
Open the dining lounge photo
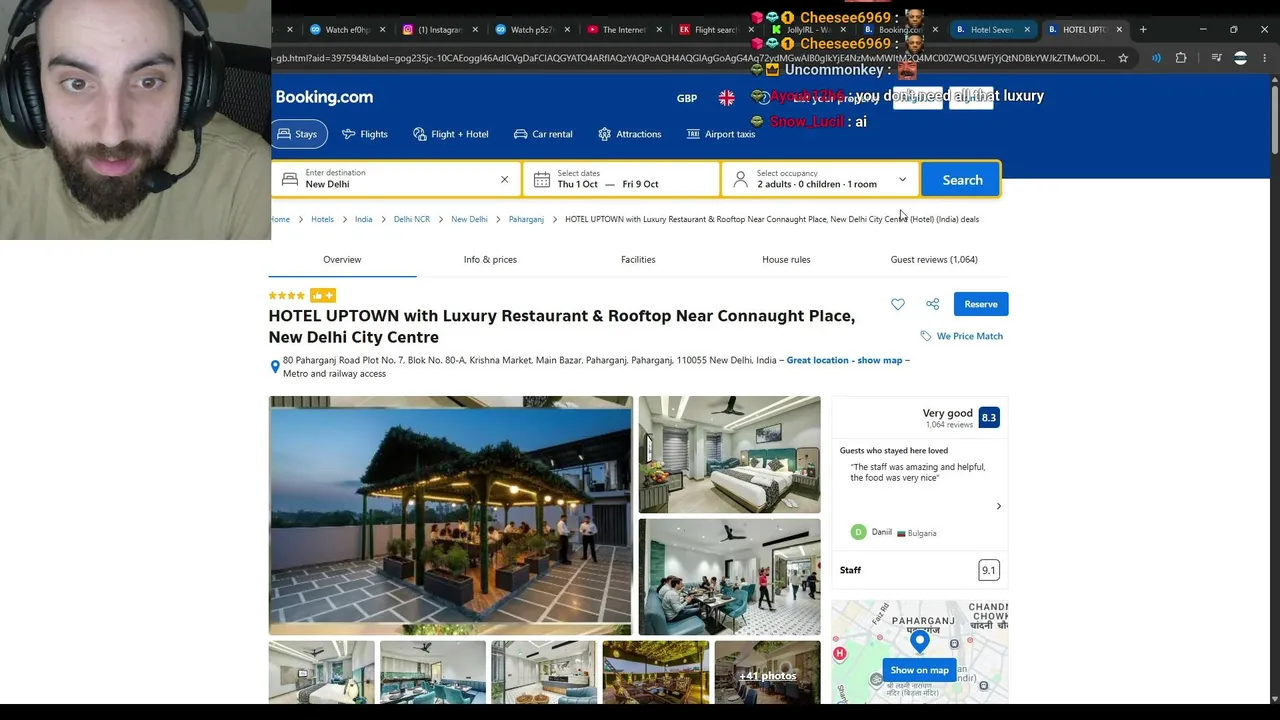(729, 577)
